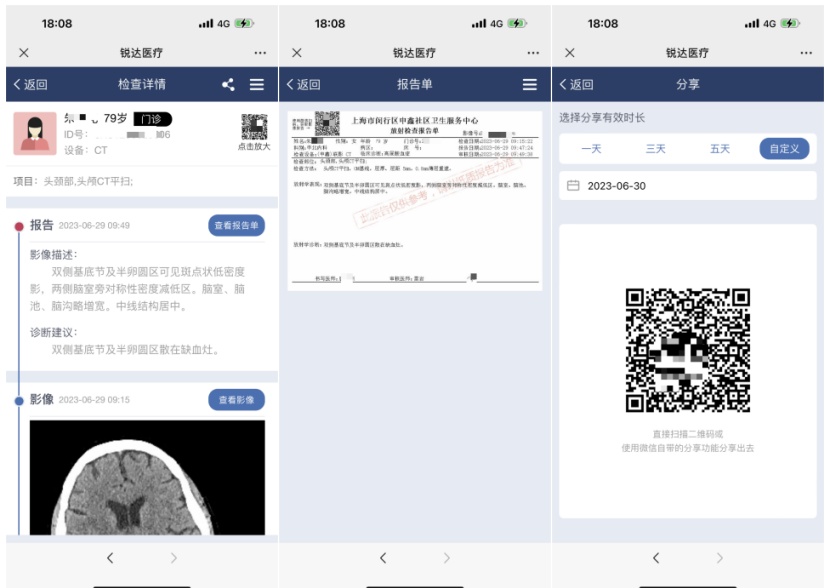Tap browser forward arrow under 分享 screen

[x=720, y=558]
